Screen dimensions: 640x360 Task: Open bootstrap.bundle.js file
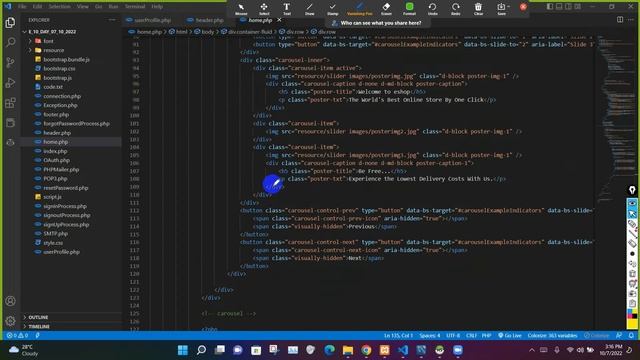[66, 59]
